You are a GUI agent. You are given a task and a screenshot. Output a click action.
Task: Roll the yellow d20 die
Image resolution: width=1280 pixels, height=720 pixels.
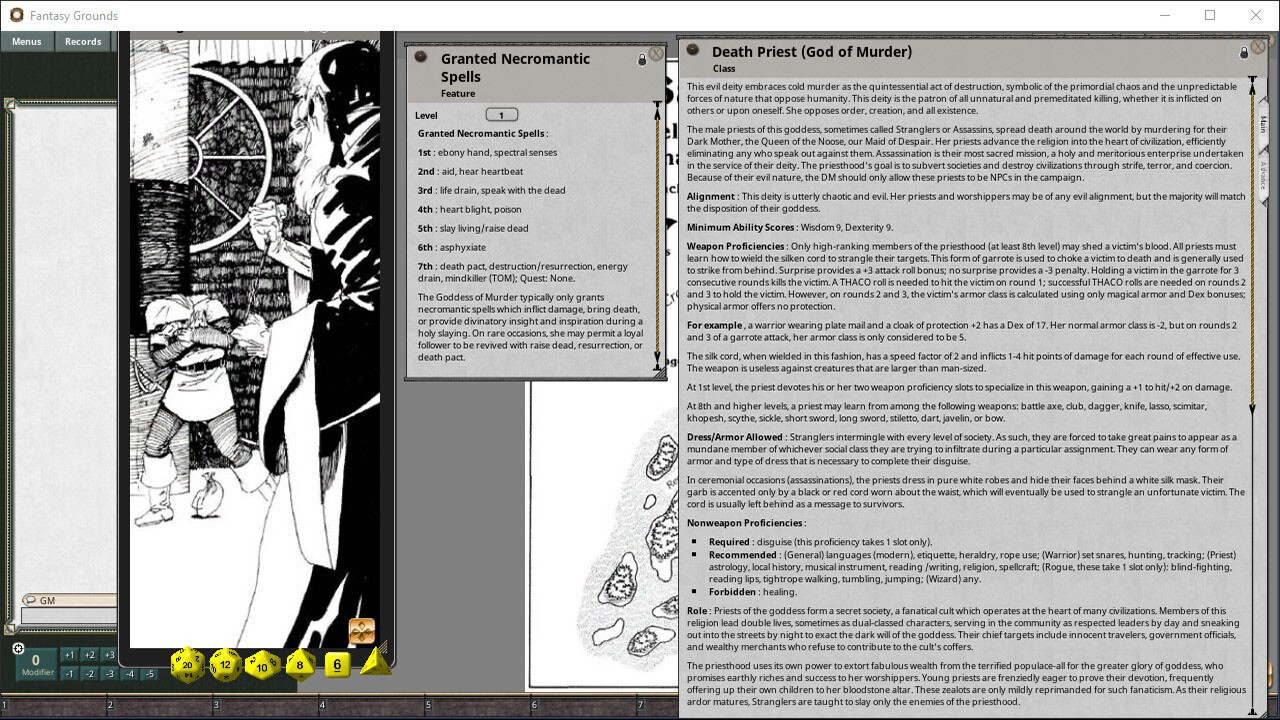pos(186,664)
